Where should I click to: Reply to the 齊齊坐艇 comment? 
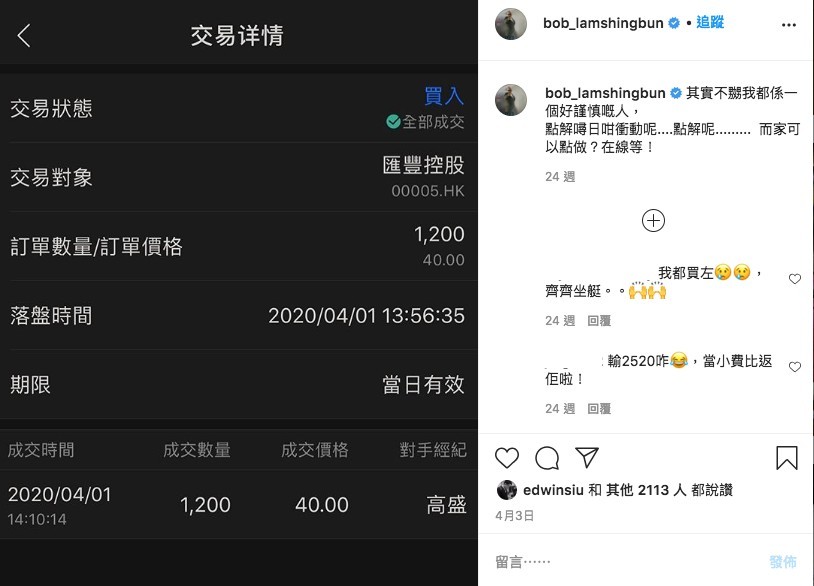pos(599,321)
